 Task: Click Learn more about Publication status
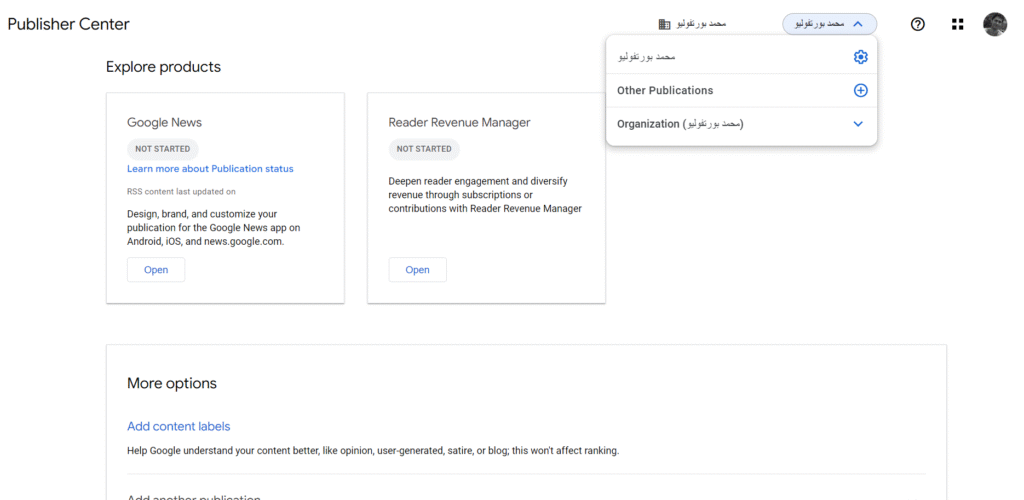(210, 168)
